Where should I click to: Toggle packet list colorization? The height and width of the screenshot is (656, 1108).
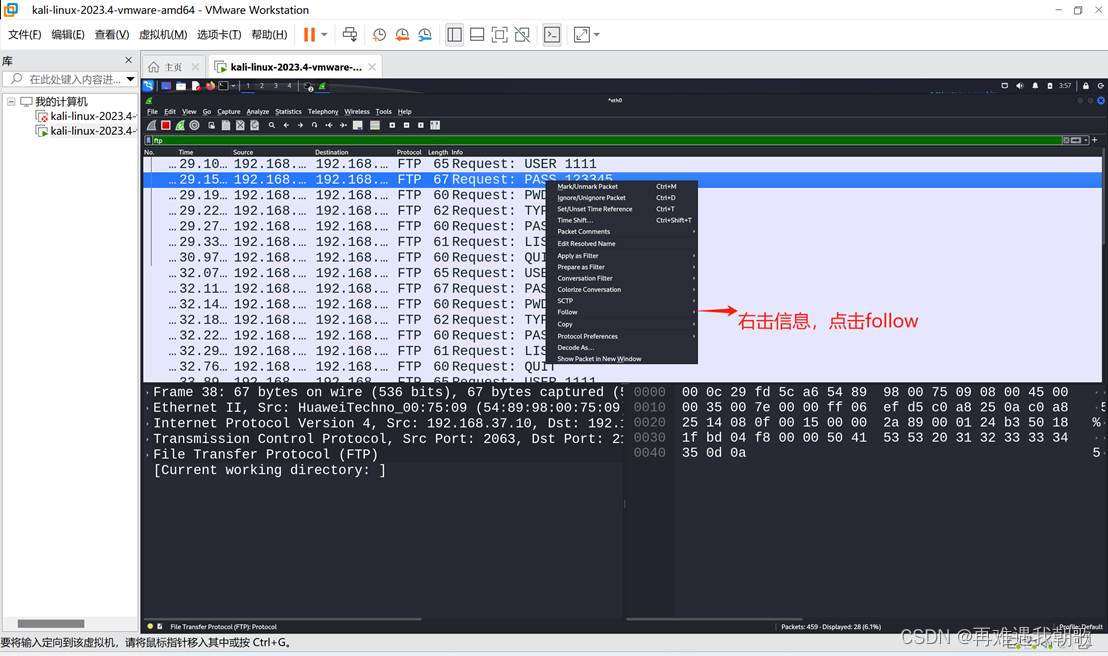tap(374, 125)
